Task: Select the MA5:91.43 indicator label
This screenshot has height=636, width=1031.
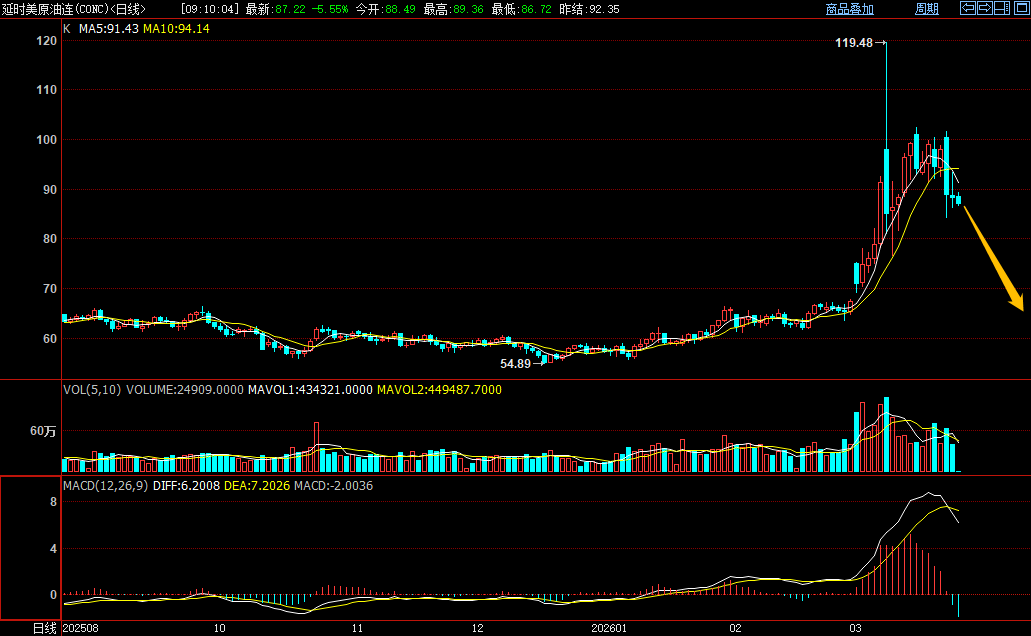Action: coord(108,29)
